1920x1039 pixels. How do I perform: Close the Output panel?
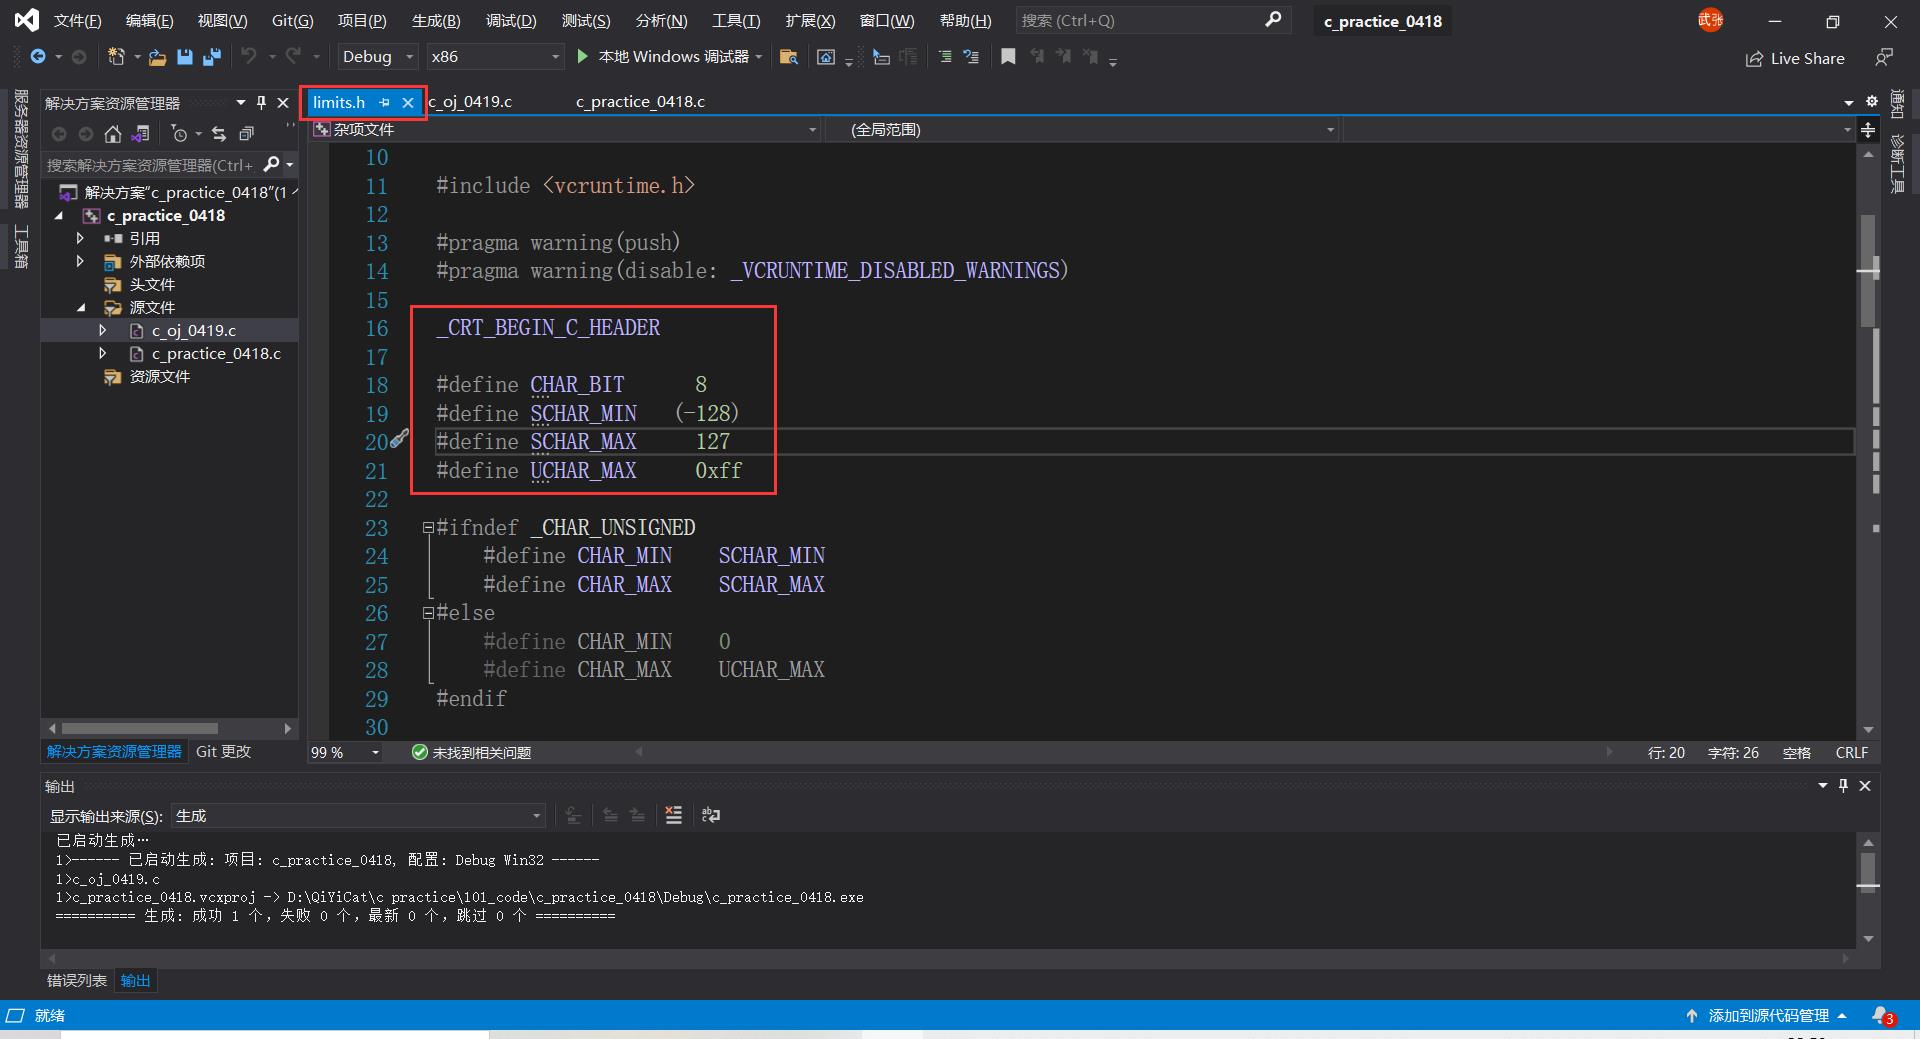click(x=1865, y=786)
